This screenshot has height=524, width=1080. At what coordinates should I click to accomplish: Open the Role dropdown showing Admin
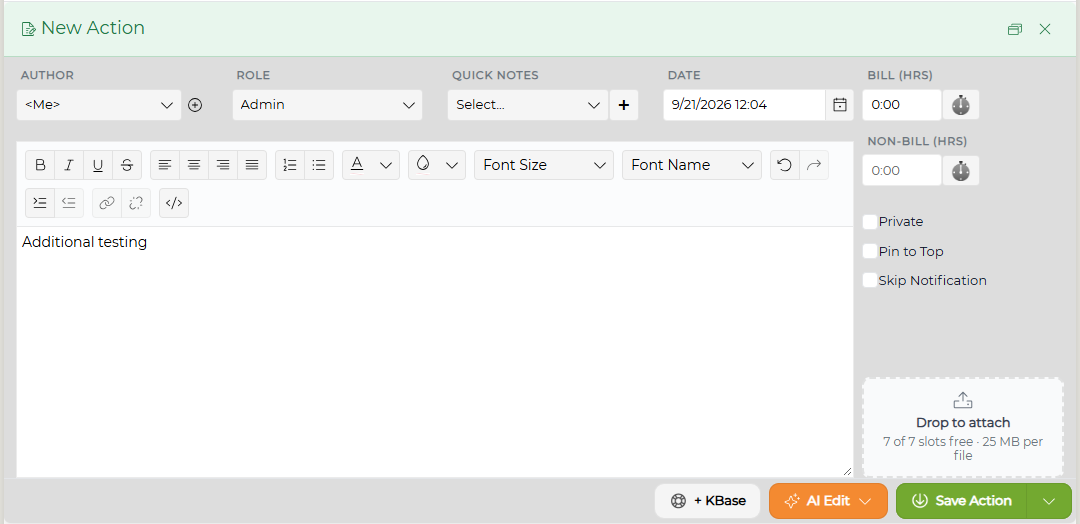[x=327, y=105]
